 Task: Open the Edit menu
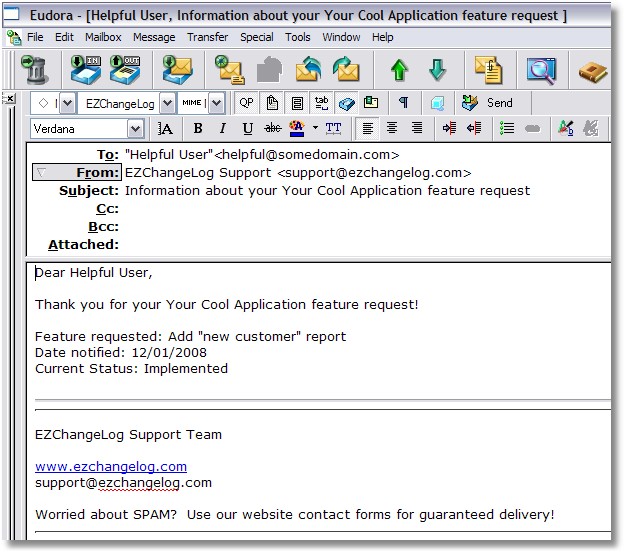point(64,37)
